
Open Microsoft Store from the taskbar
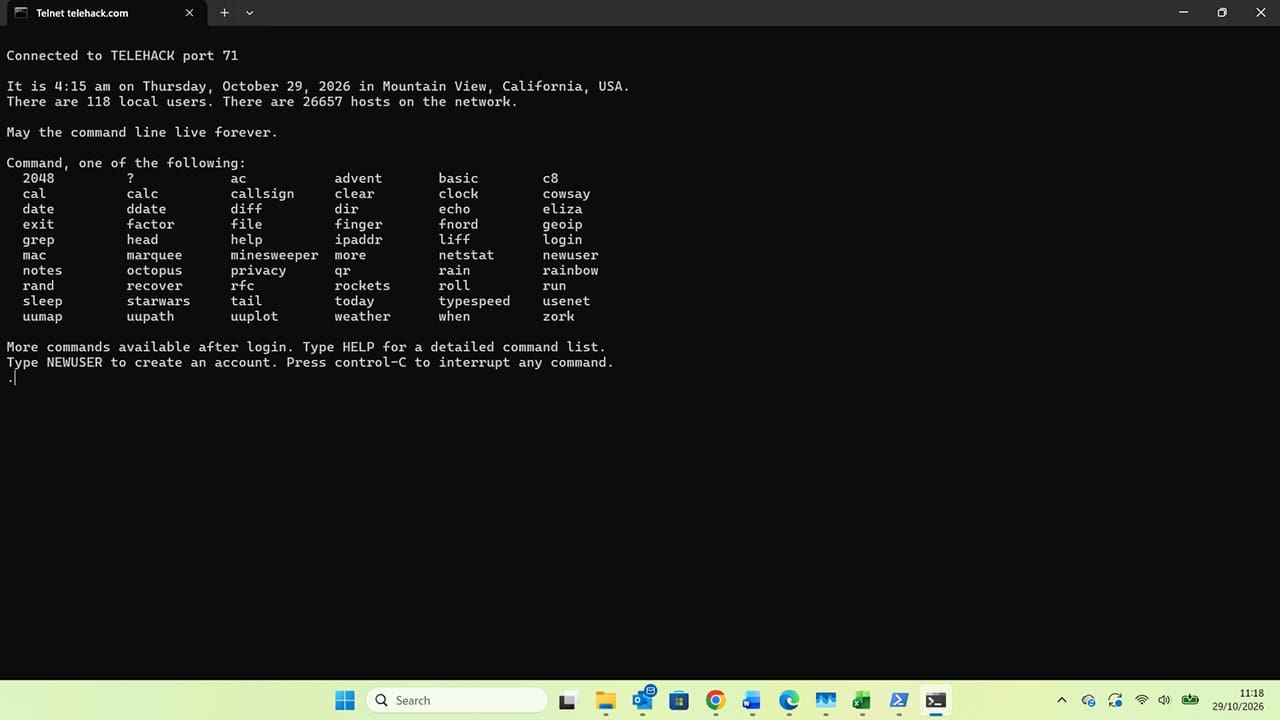tap(679, 701)
